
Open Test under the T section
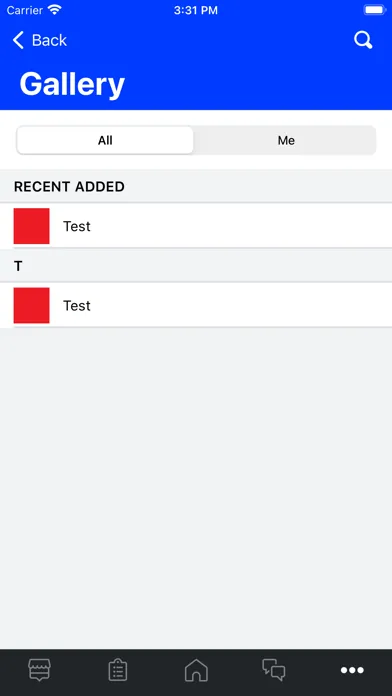pyautogui.click(x=196, y=305)
